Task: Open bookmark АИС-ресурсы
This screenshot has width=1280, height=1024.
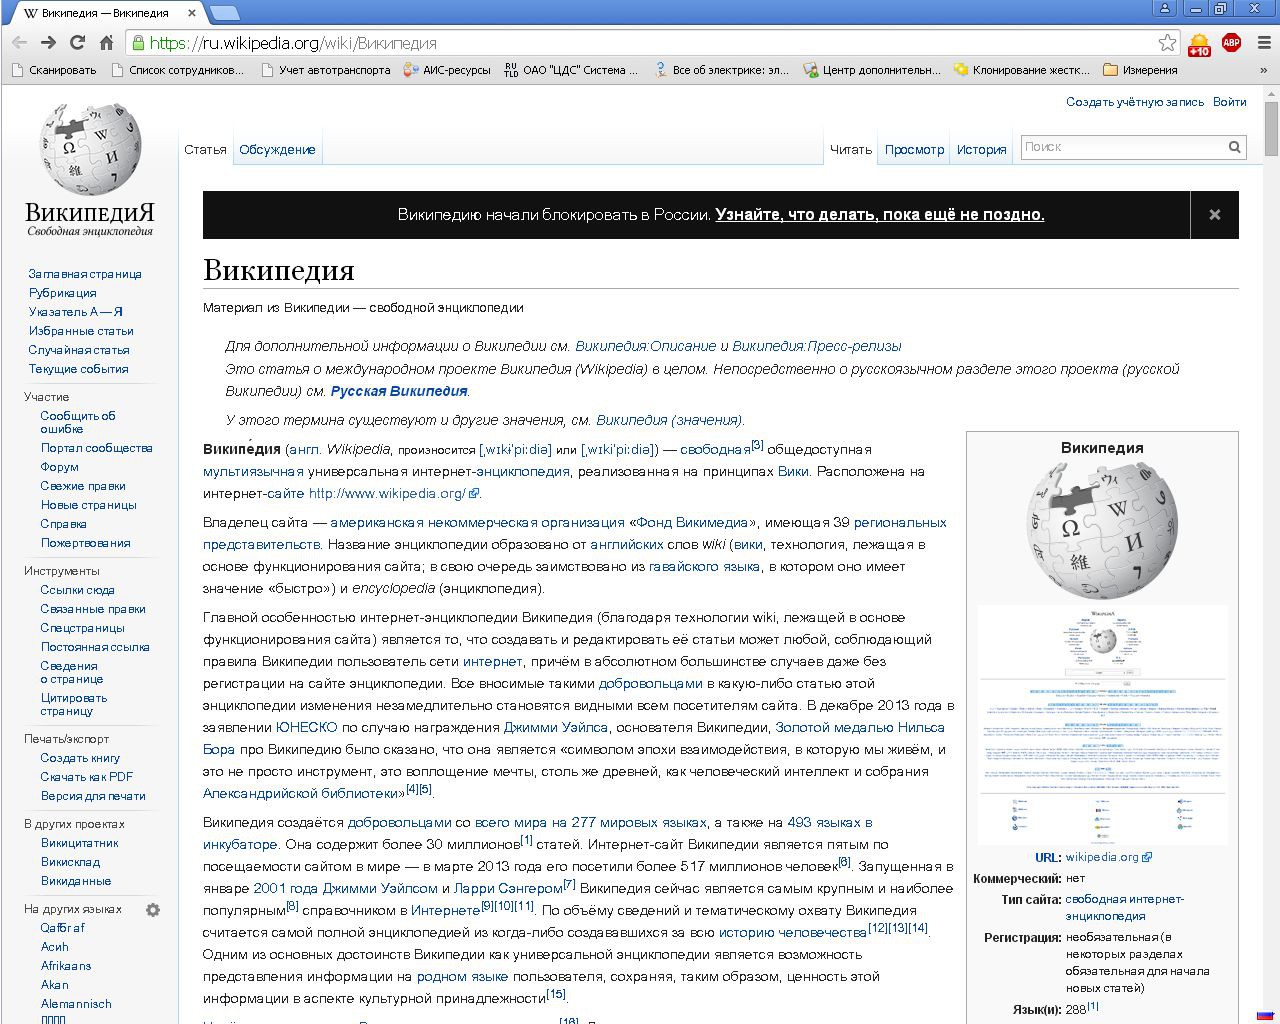Action: coord(447,70)
